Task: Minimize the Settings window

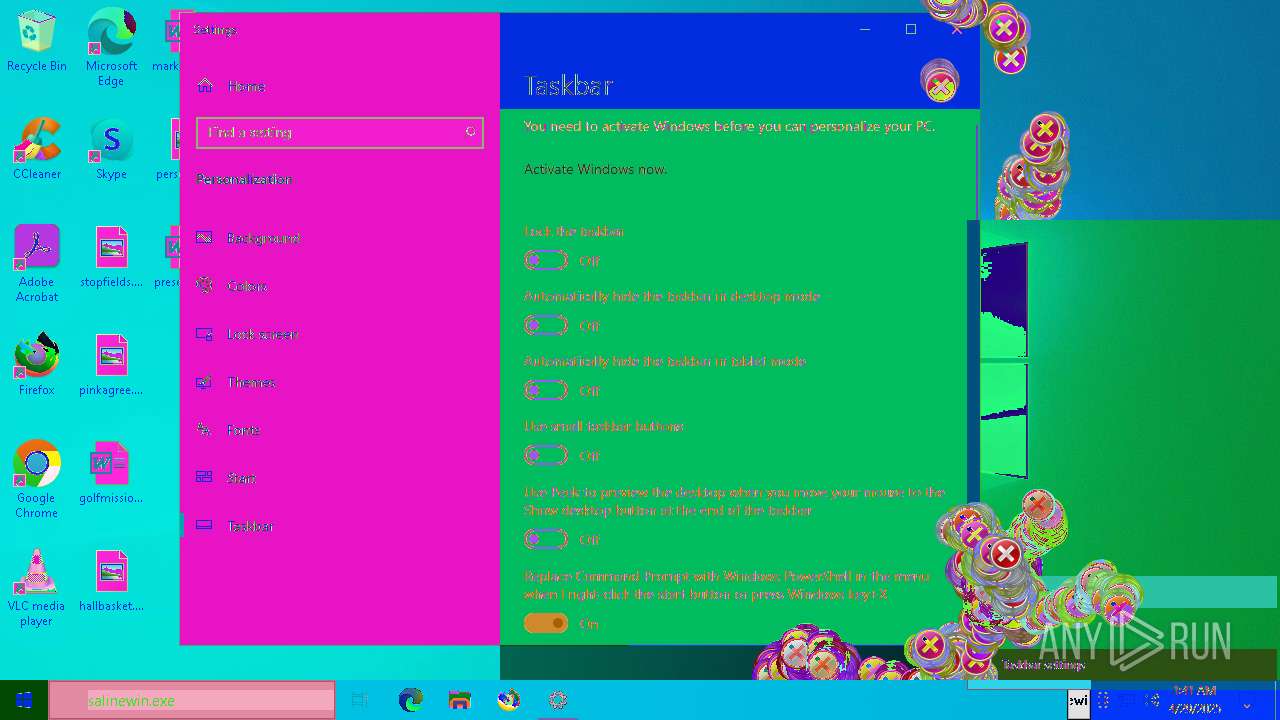Action: click(x=864, y=29)
